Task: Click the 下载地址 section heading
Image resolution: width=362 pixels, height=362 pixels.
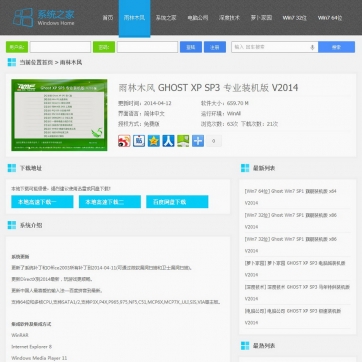Action: point(31,168)
